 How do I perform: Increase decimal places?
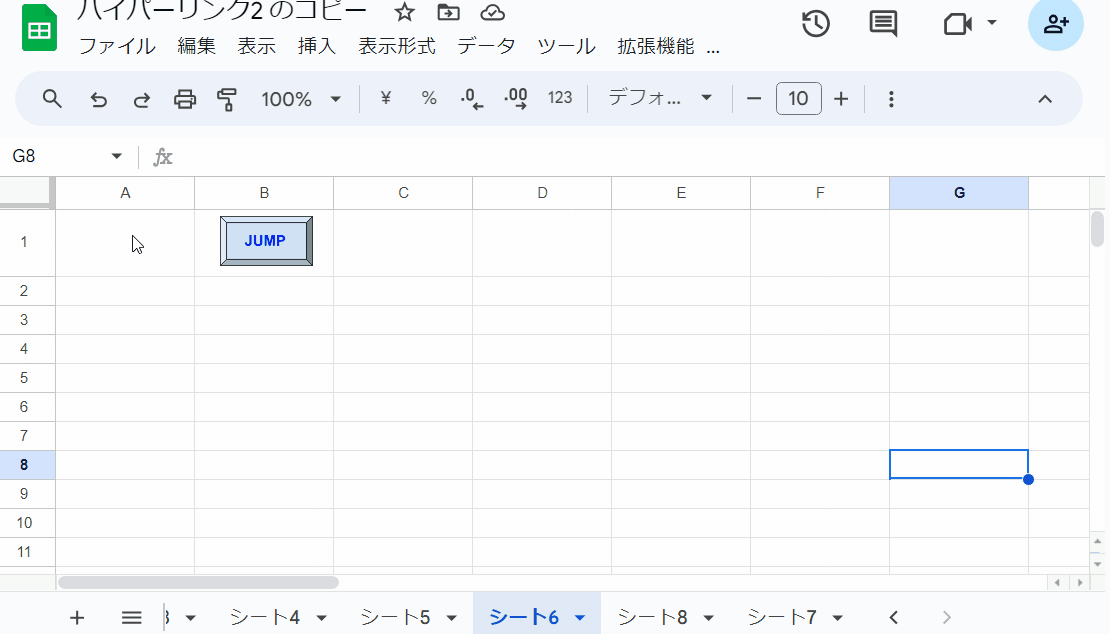point(516,99)
